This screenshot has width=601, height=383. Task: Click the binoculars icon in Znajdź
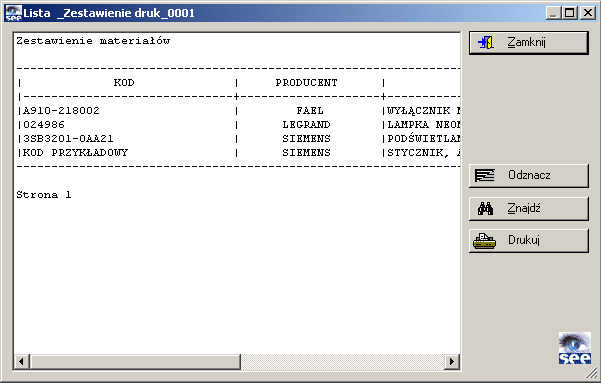[x=485, y=208]
